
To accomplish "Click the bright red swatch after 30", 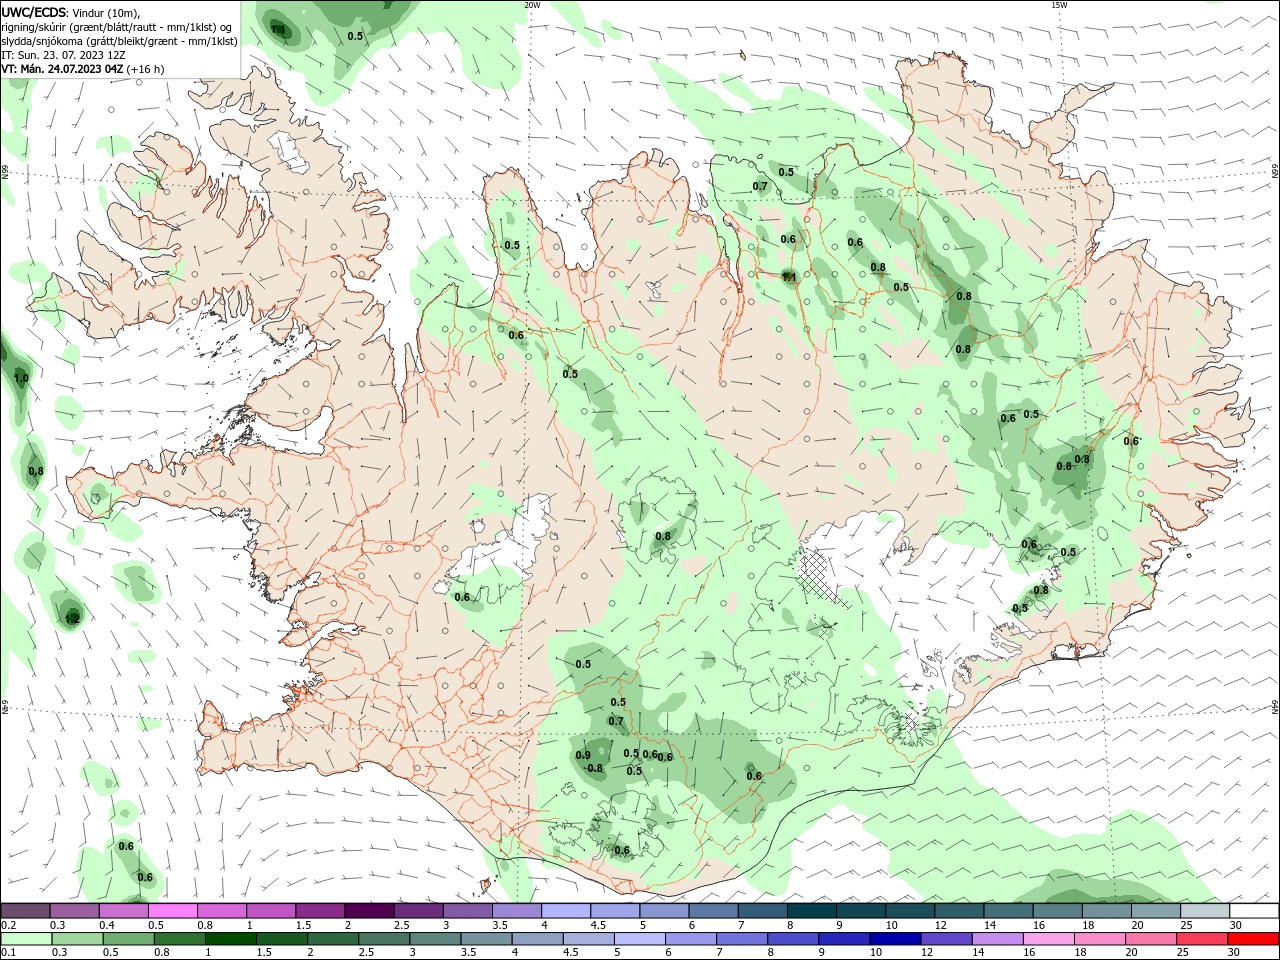I will tap(1254, 939).
